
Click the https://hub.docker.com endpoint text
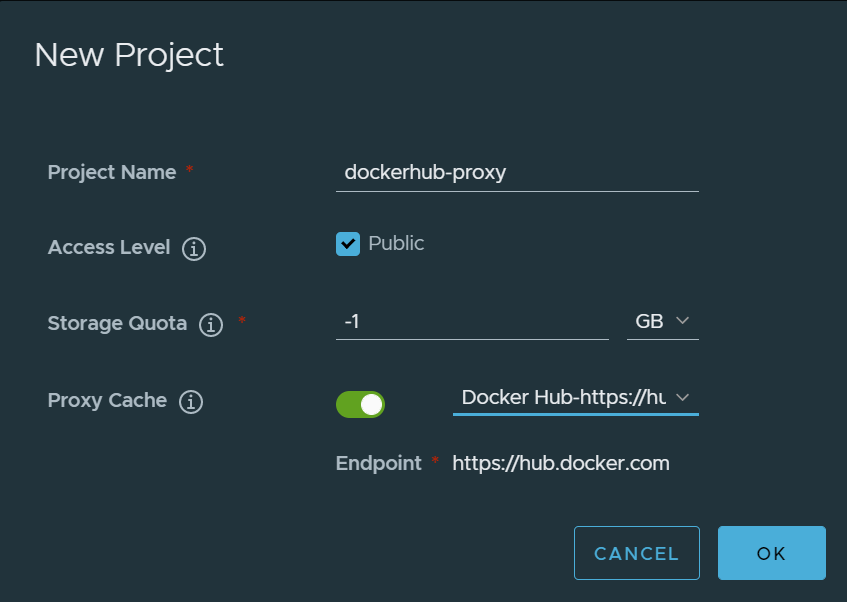(x=561, y=463)
